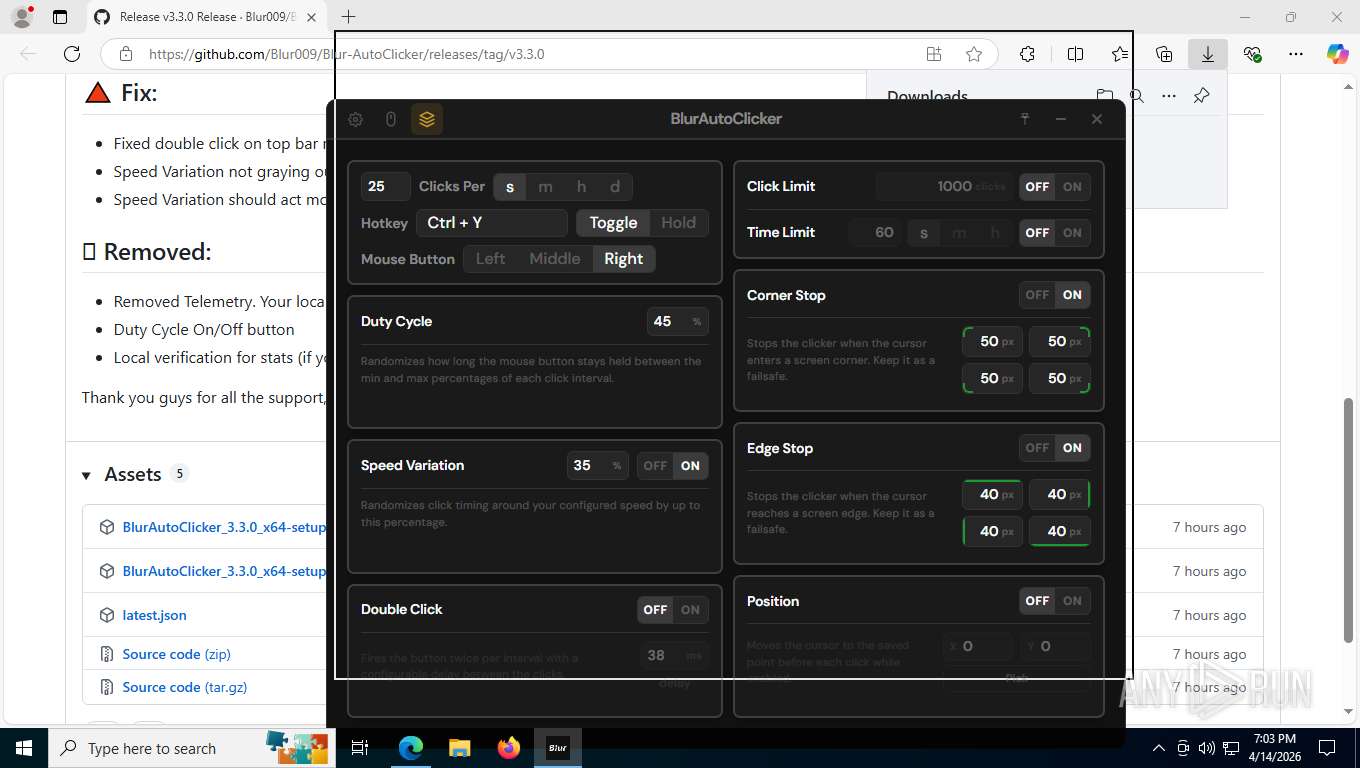Click Speed Variation percent field 35
1360x768 pixels.
pyautogui.click(x=598, y=466)
